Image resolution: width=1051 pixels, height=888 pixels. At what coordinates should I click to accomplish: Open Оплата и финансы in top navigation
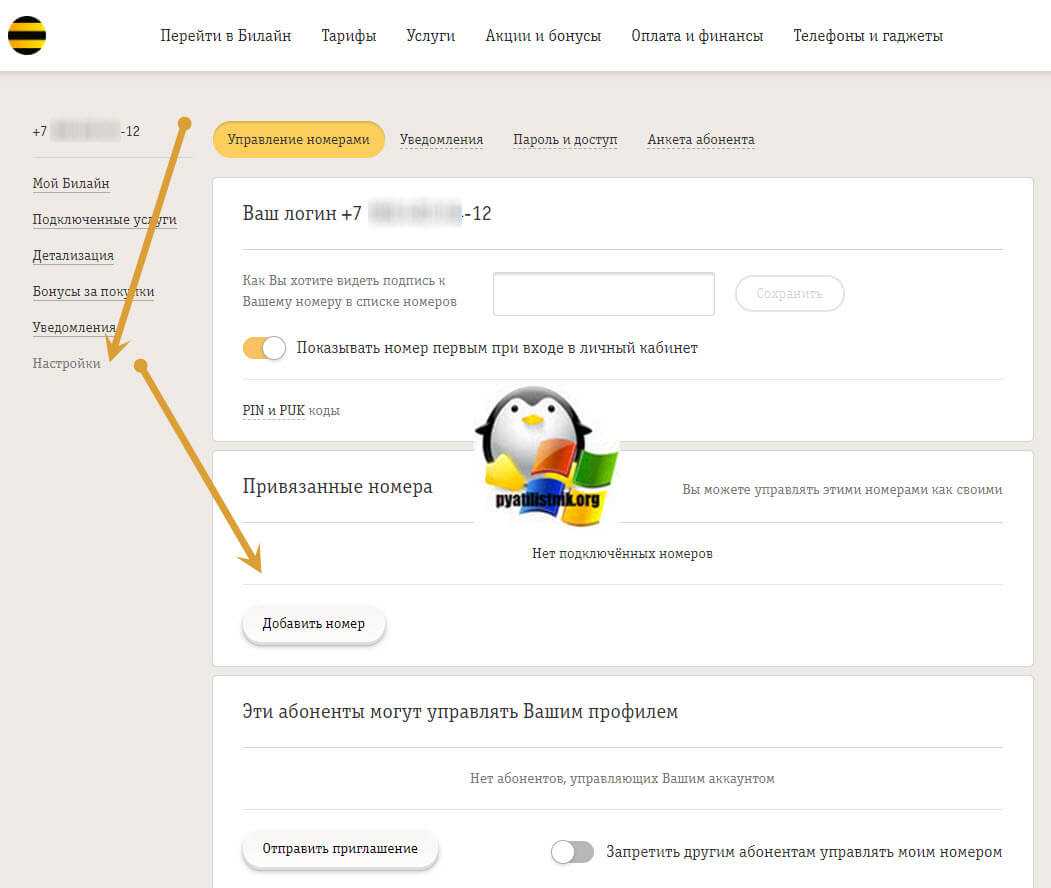click(697, 36)
